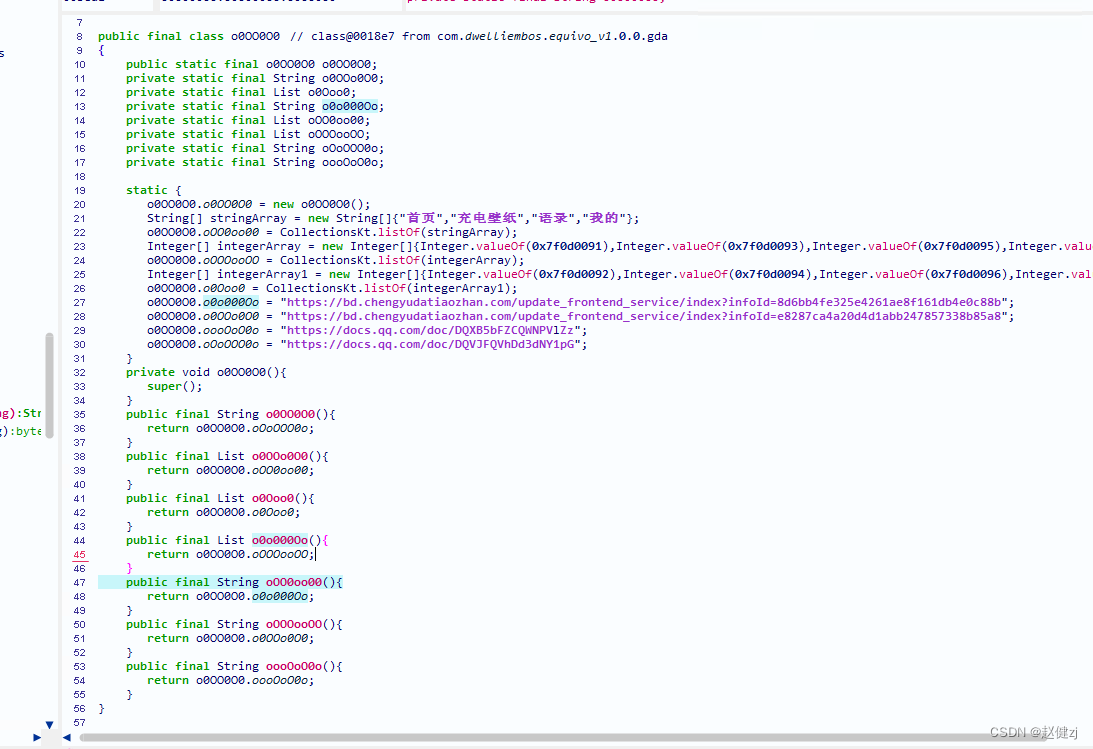Screen dimensions: 1093x749
Task: Click listOf in the line 22 CollectionsKt call
Action: tap(399, 232)
